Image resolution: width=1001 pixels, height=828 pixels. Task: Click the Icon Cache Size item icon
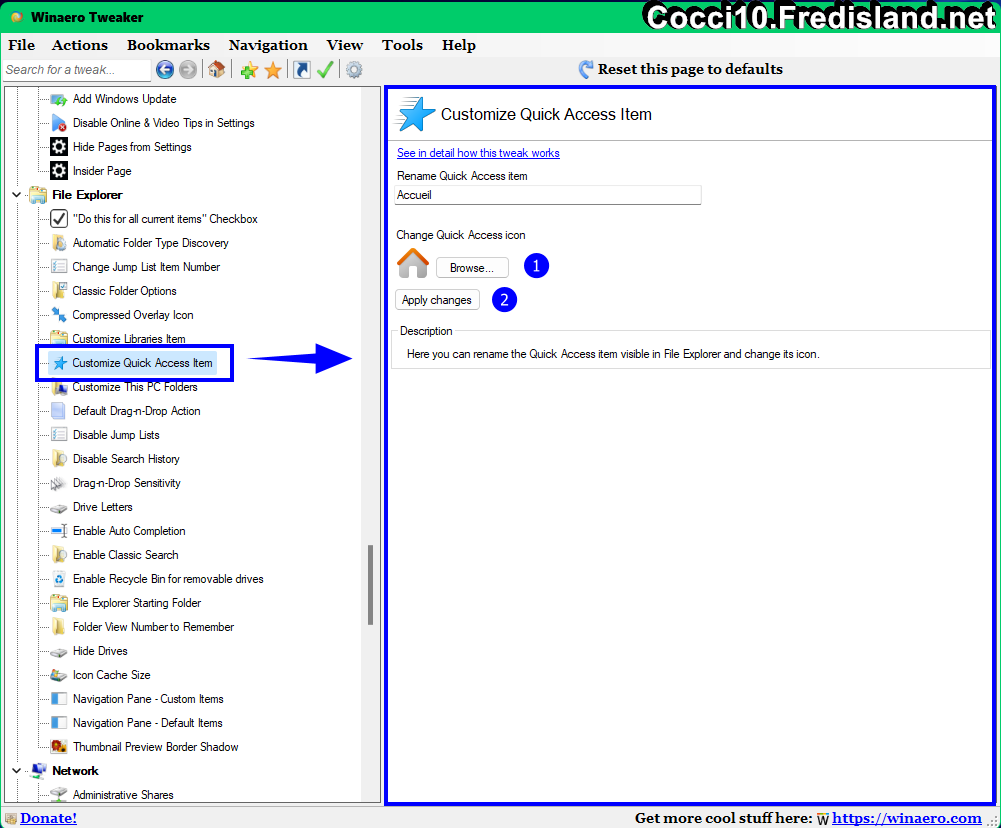(x=59, y=675)
